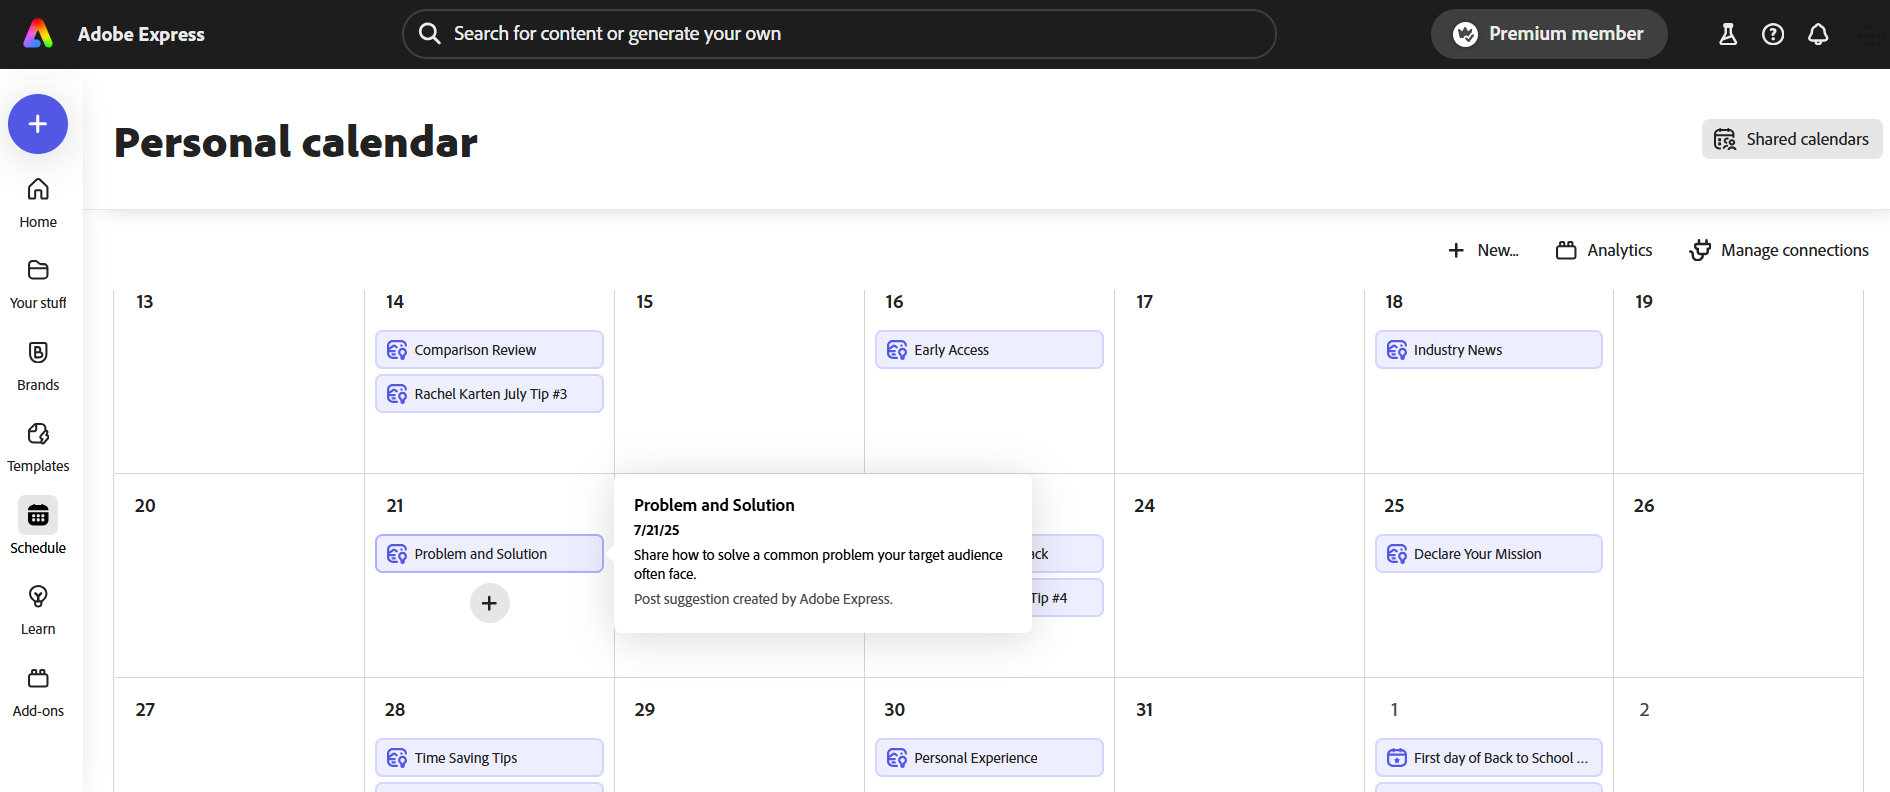Screen dimensions: 1890x792
Task: Open Analytics for the calendar
Action: pyautogui.click(x=1604, y=250)
